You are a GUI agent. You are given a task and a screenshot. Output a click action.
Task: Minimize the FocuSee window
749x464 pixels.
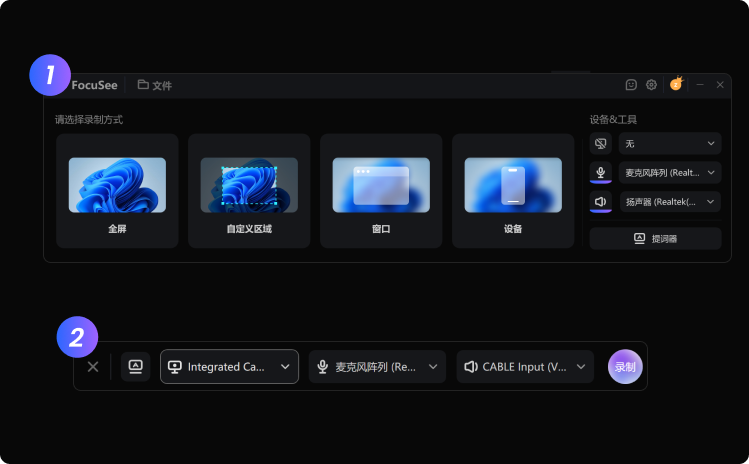click(x=700, y=85)
